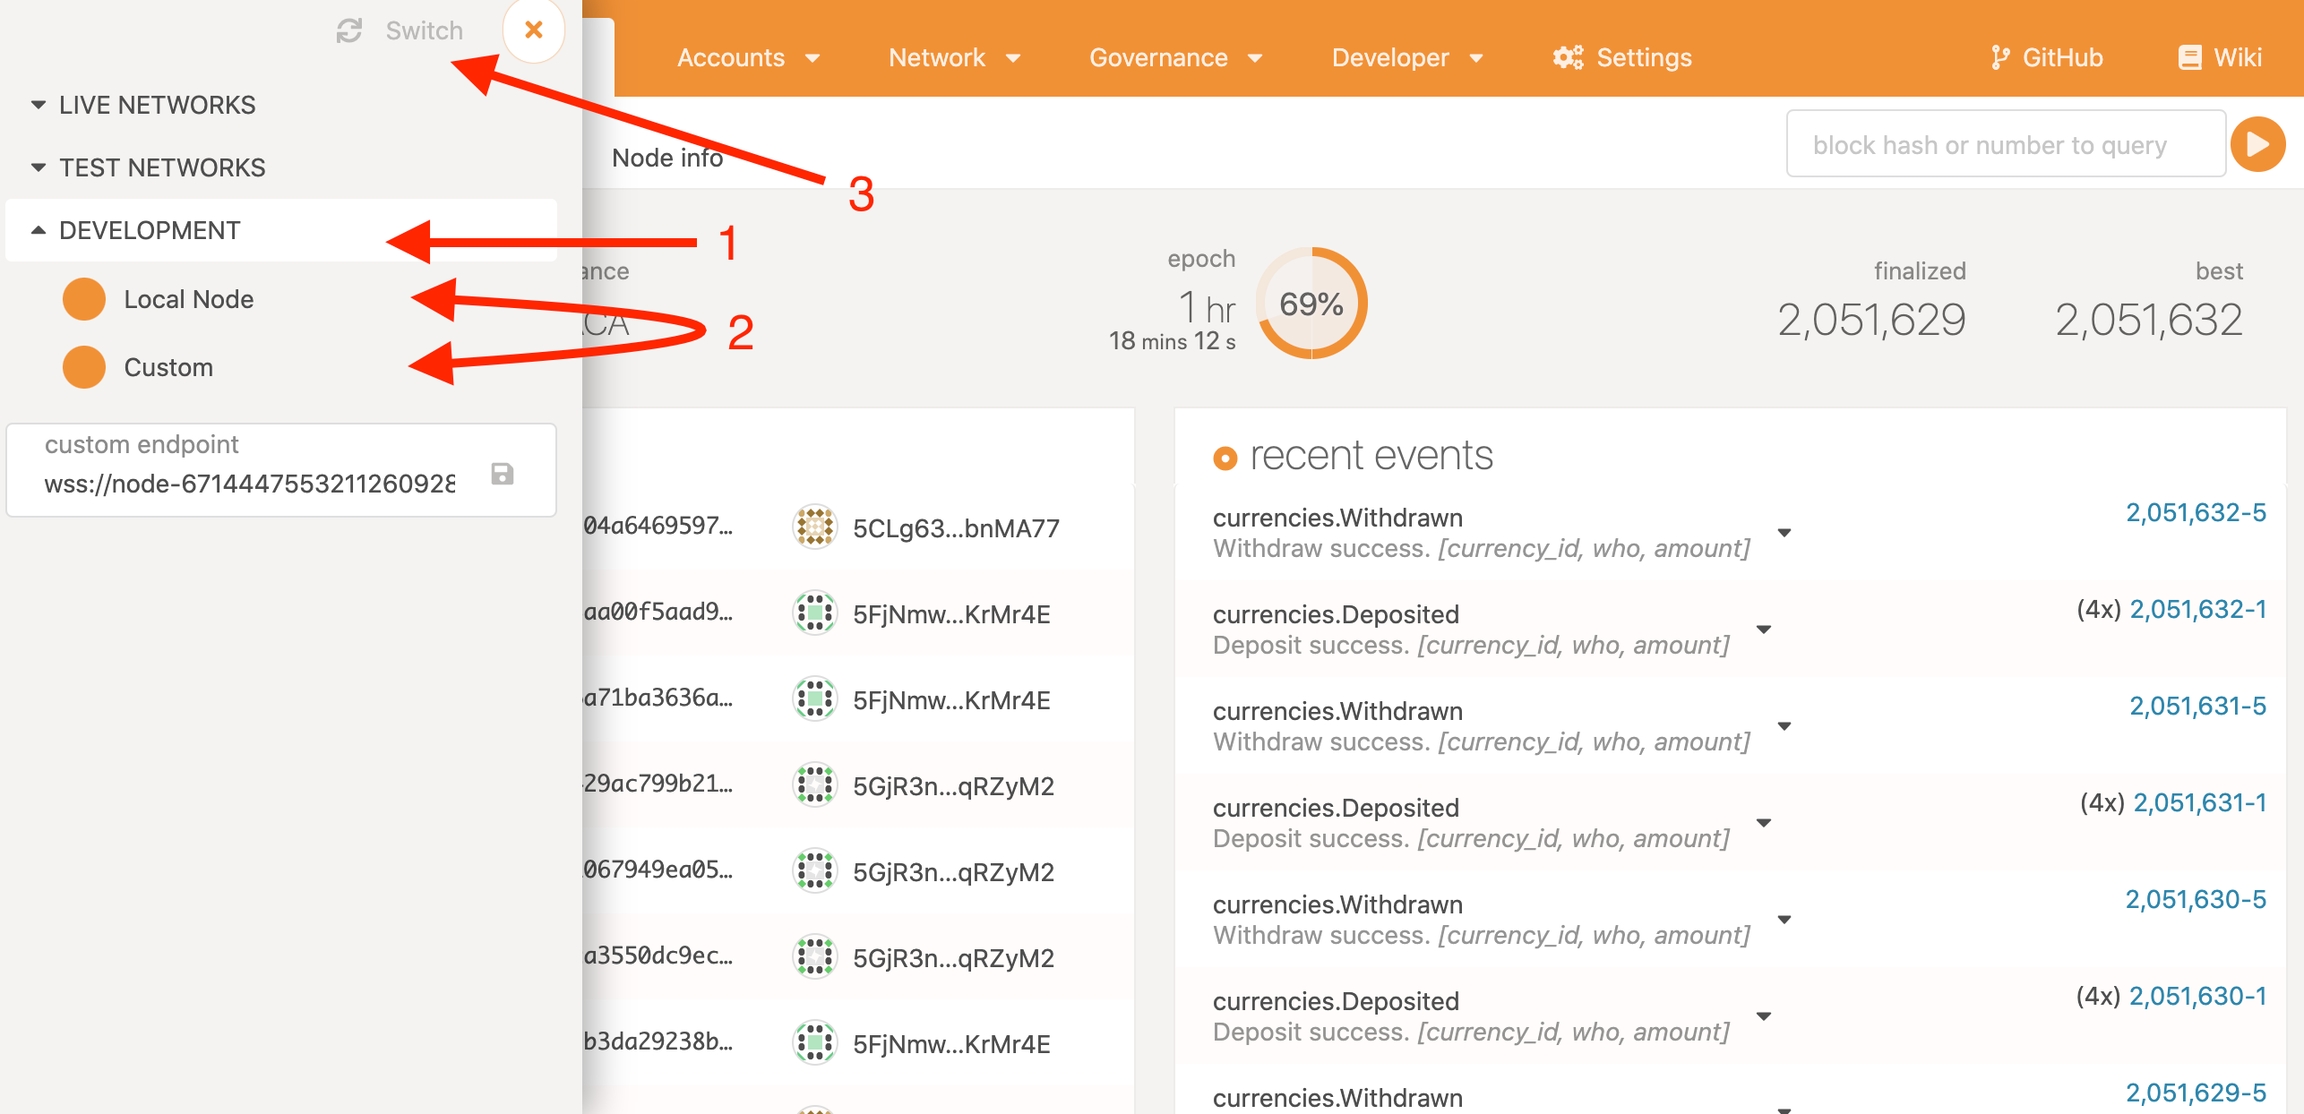The width and height of the screenshot is (2304, 1114).
Task: Collapse the DEVELOPMENT network group
Action: 148,230
